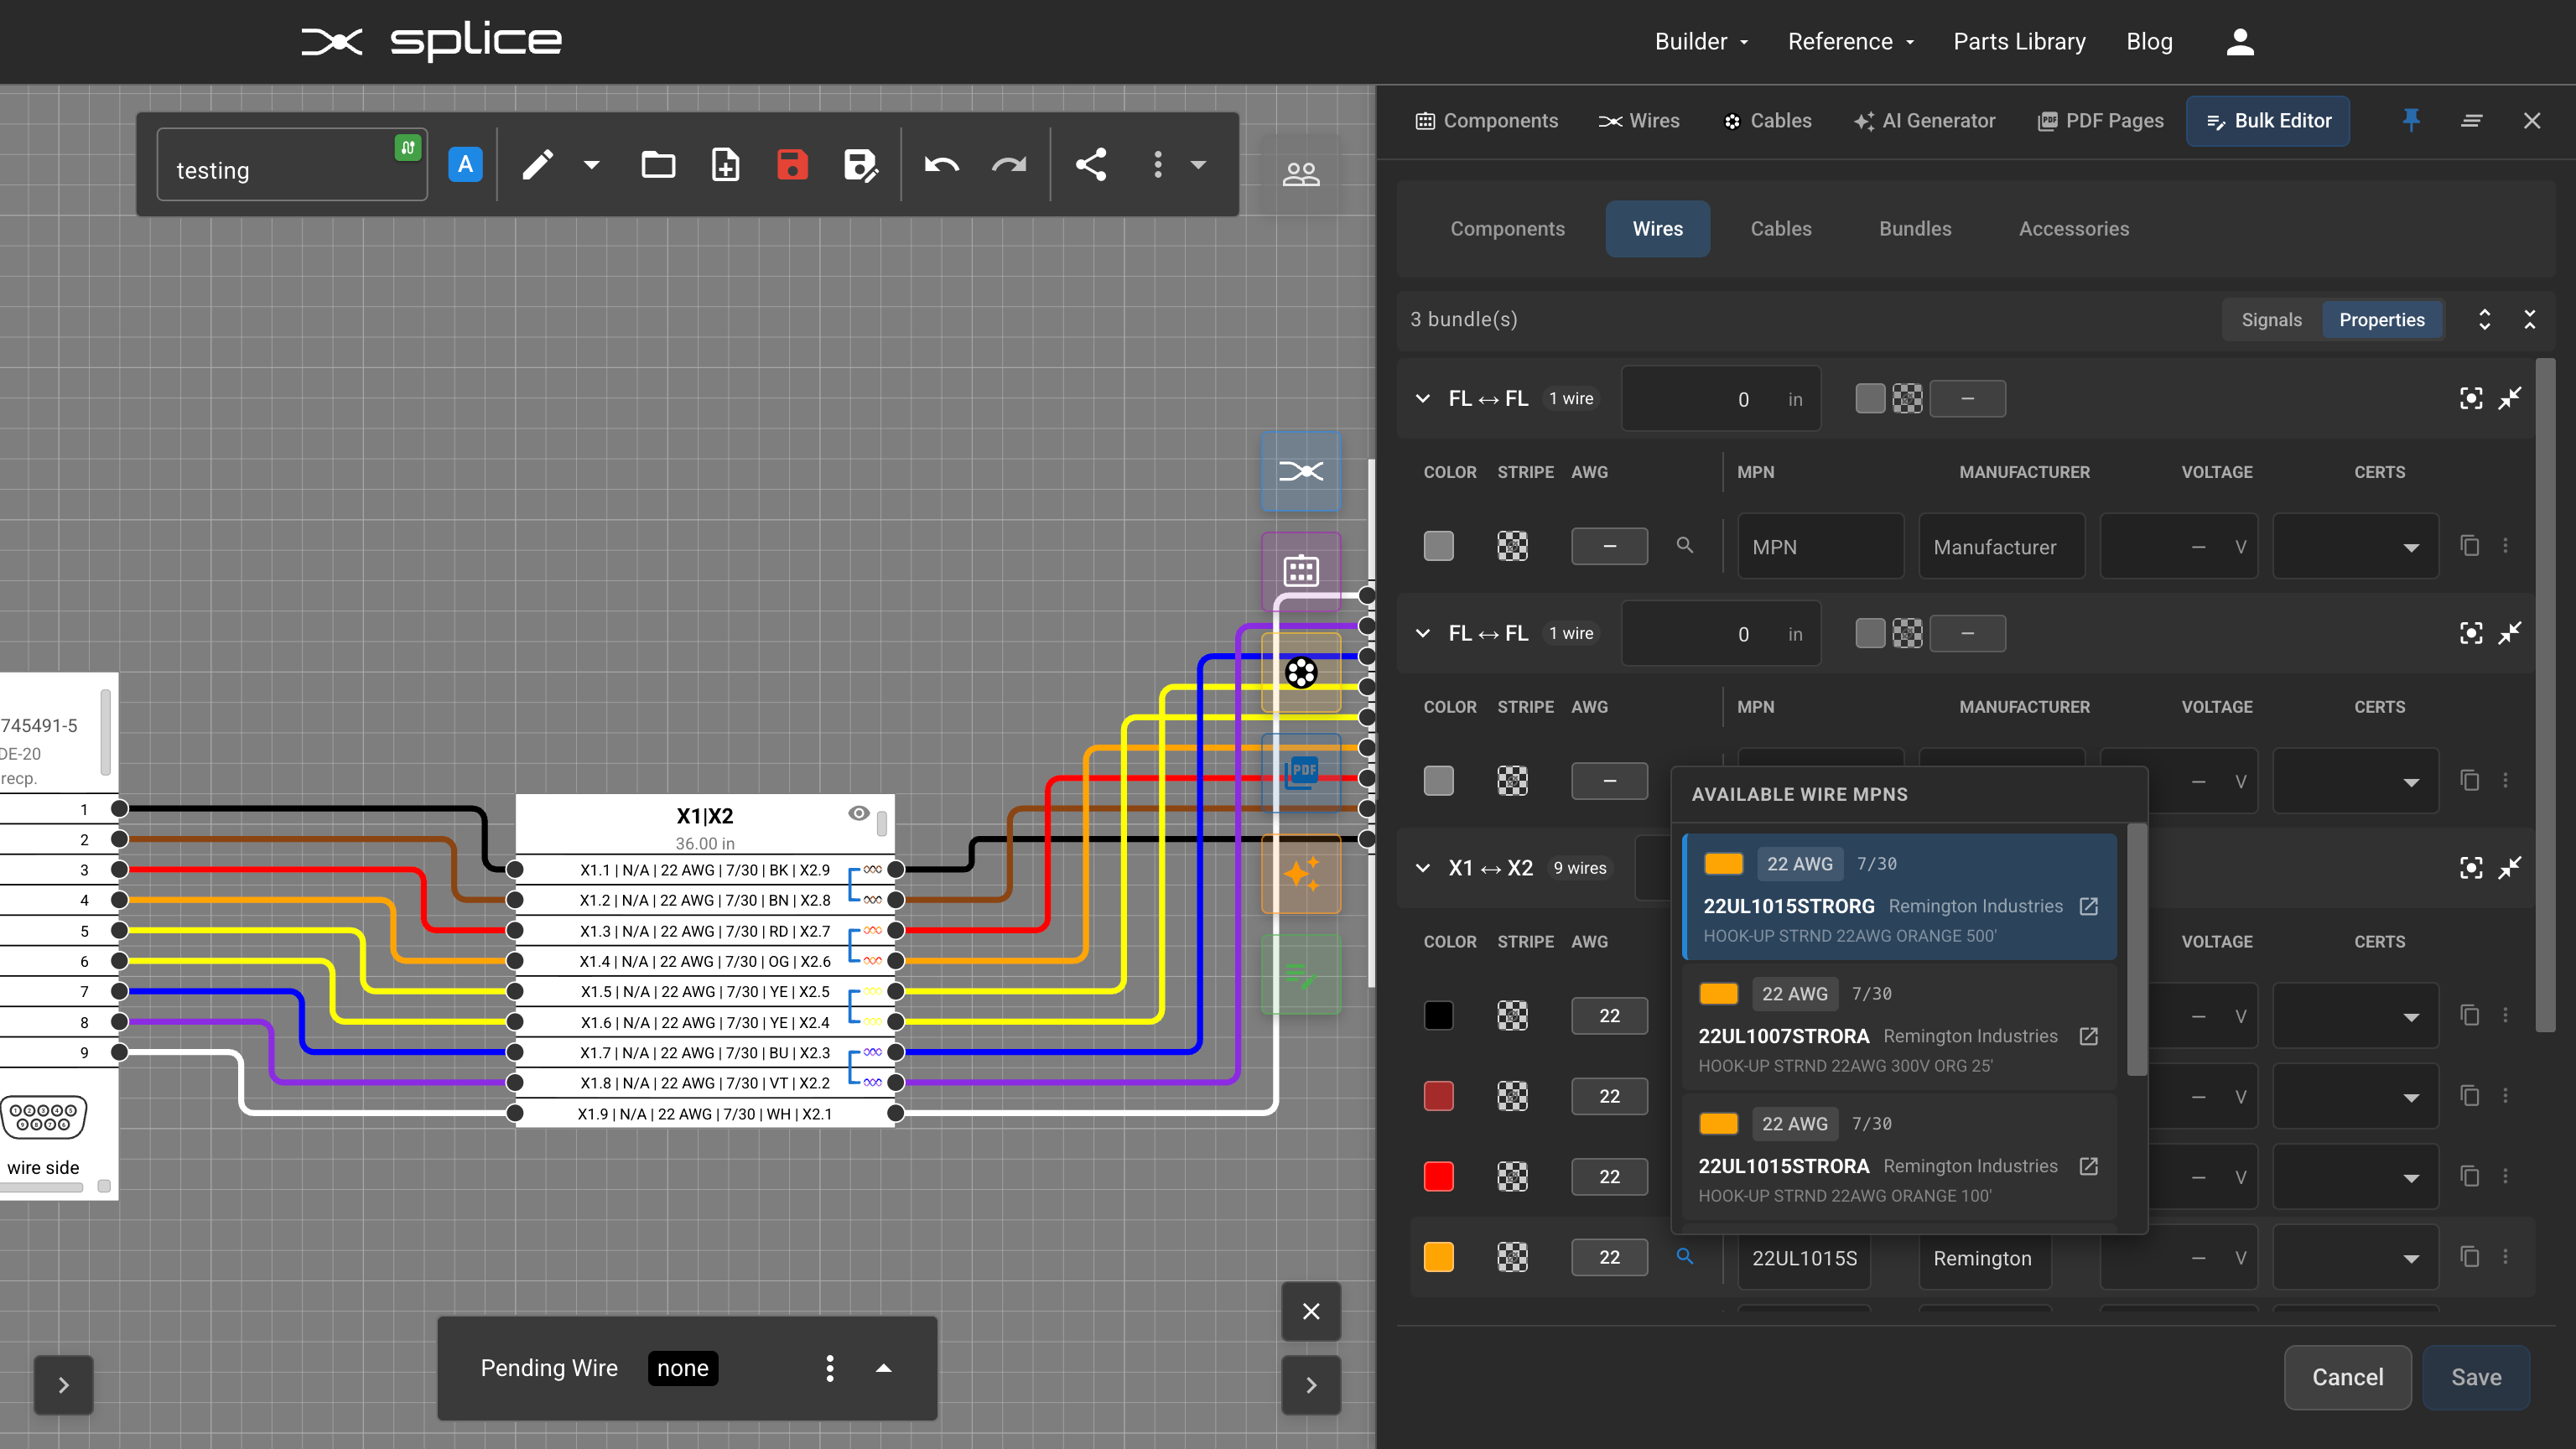Toggle the blue A annotation option

tap(465, 164)
